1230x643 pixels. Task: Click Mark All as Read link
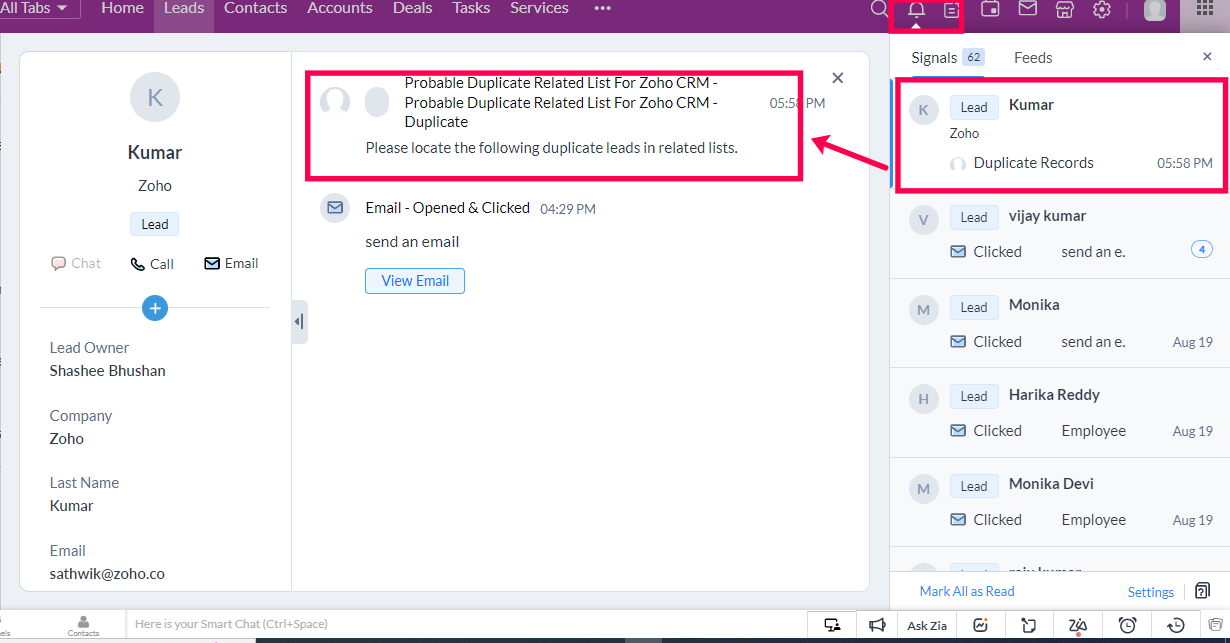pos(967,591)
